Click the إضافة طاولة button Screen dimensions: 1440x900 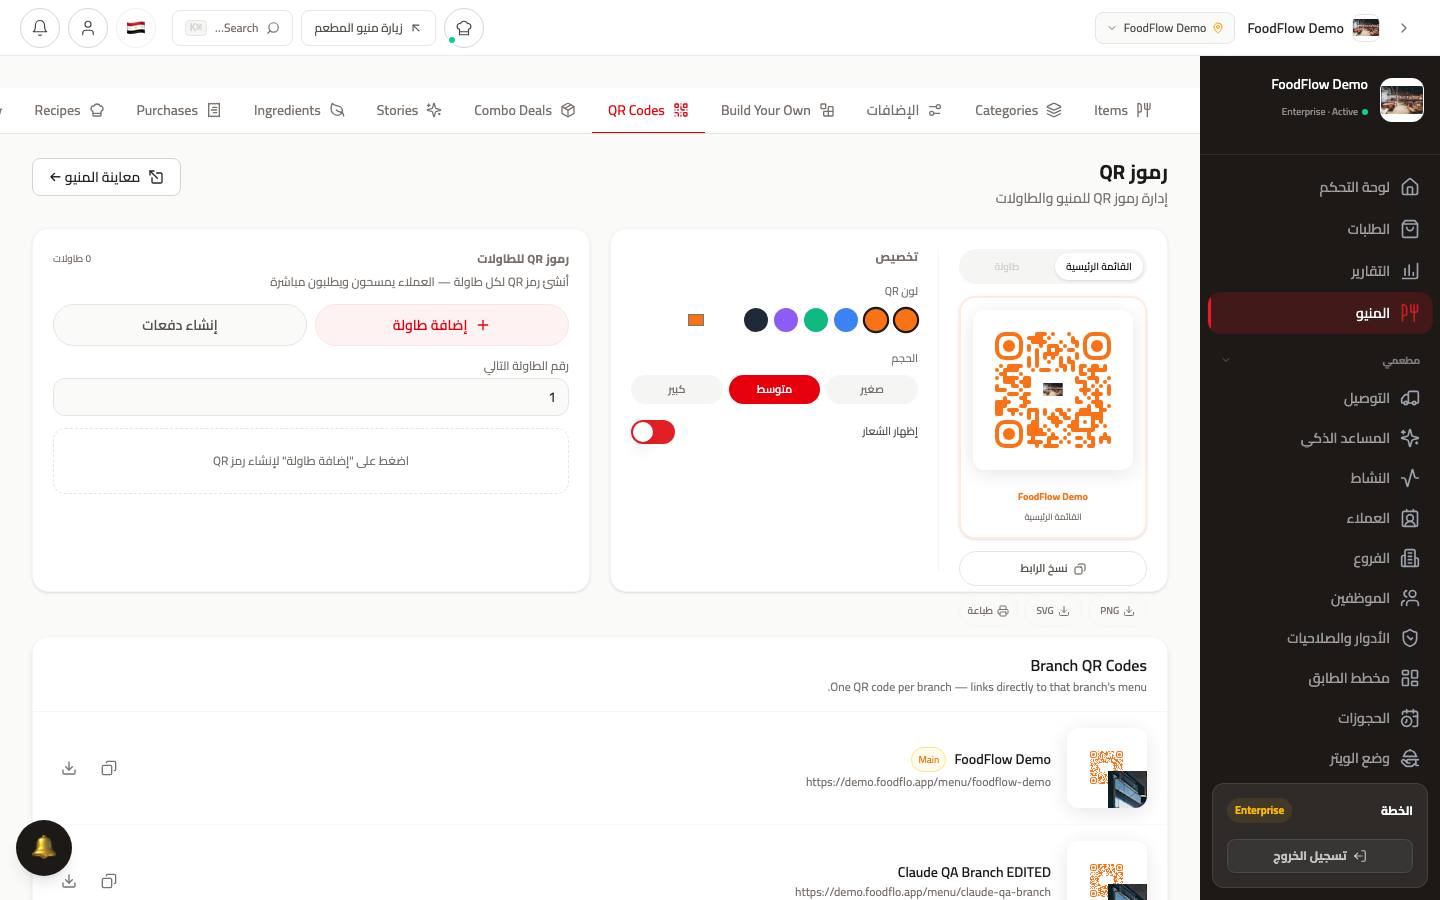(x=442, y=325)
